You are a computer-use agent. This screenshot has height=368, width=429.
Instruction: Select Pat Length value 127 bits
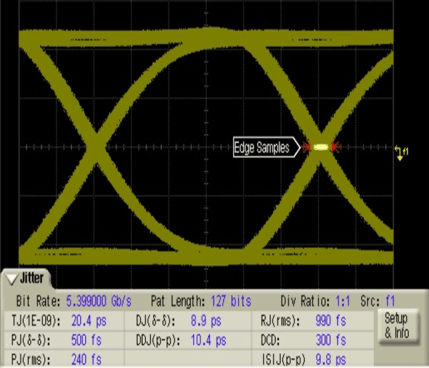click(231, 301)
